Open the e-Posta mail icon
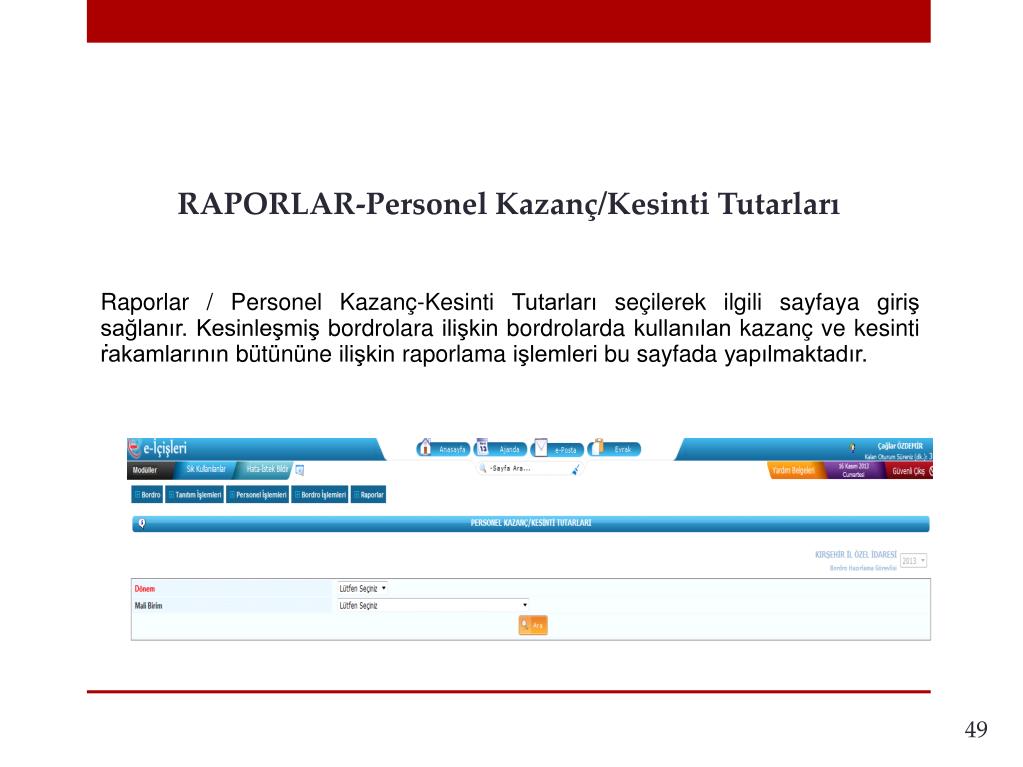This screenshot has width=1023, height=767. click(x=540, y=447)
